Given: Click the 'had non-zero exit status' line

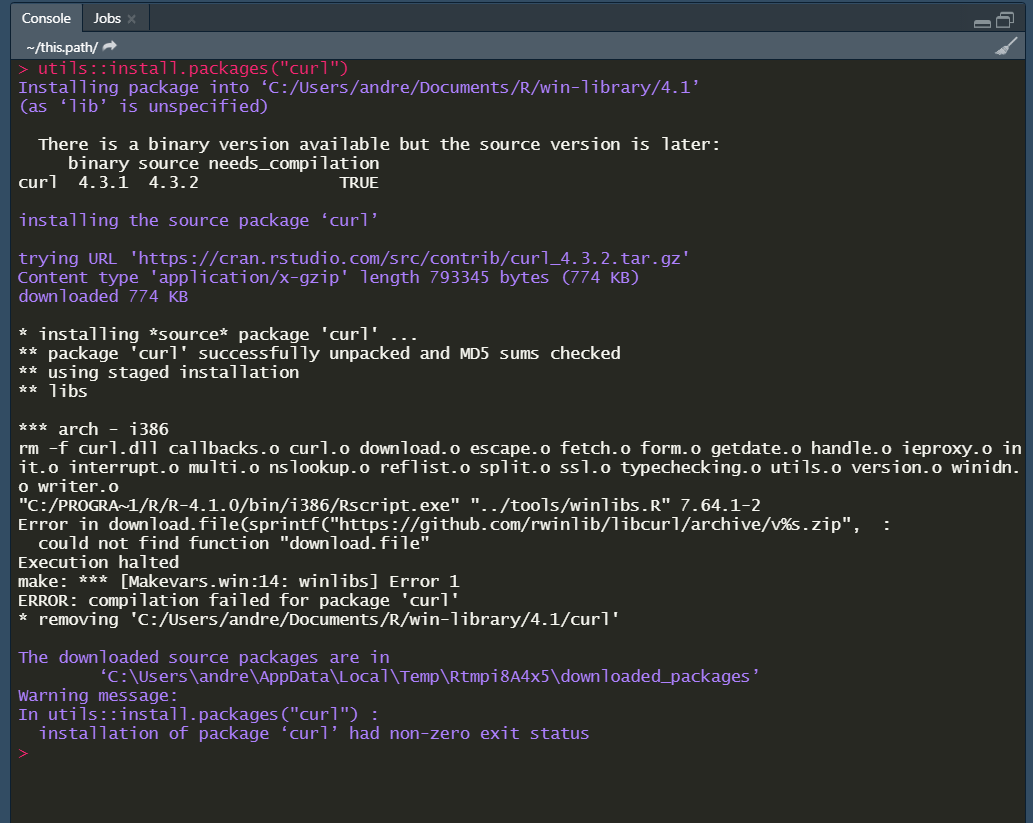Looking at the screenshot, I should coord(314,734).
